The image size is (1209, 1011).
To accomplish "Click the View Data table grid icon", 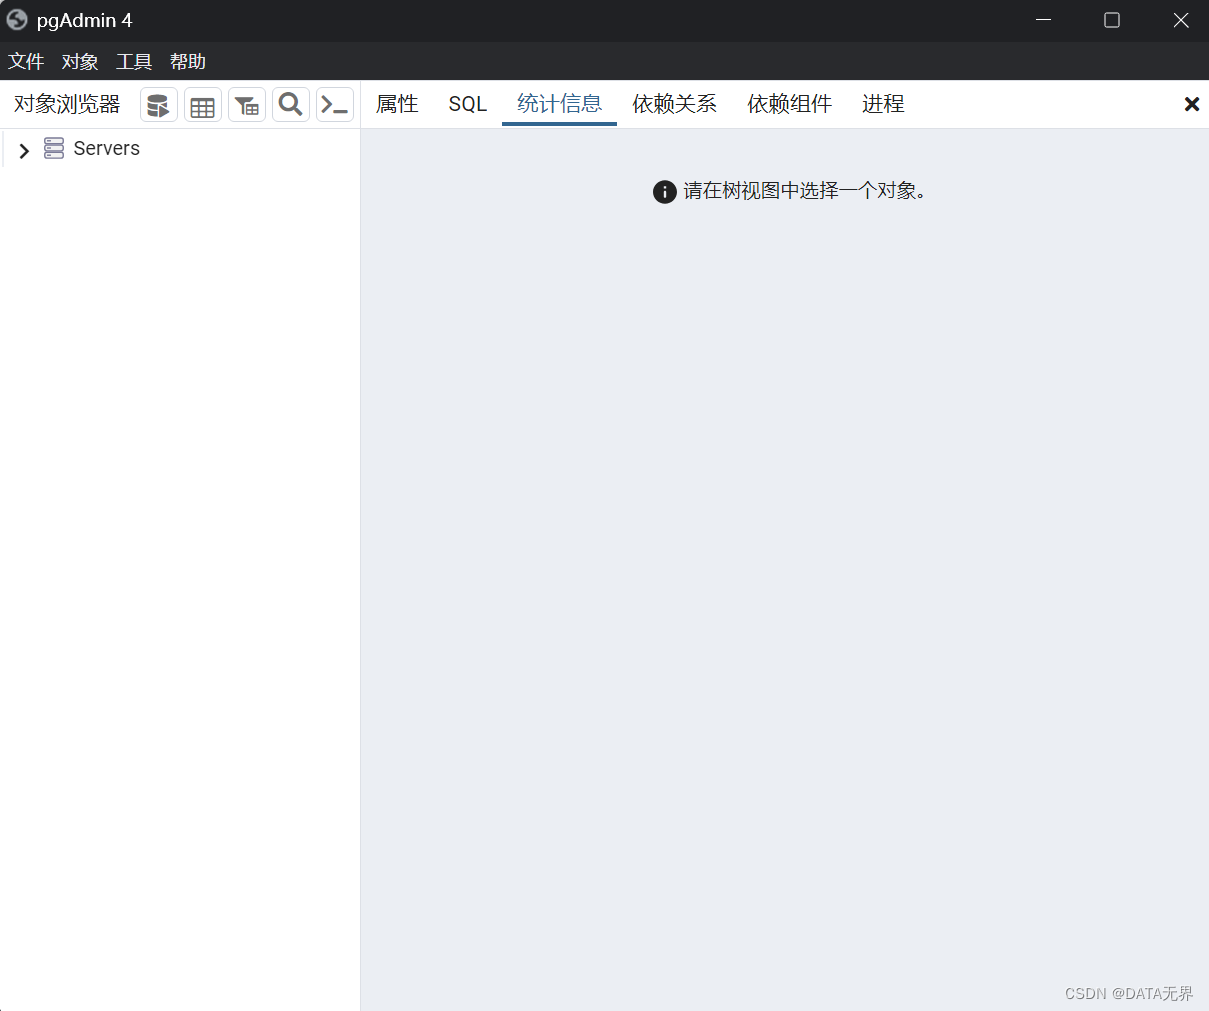I will pos(203,105).
